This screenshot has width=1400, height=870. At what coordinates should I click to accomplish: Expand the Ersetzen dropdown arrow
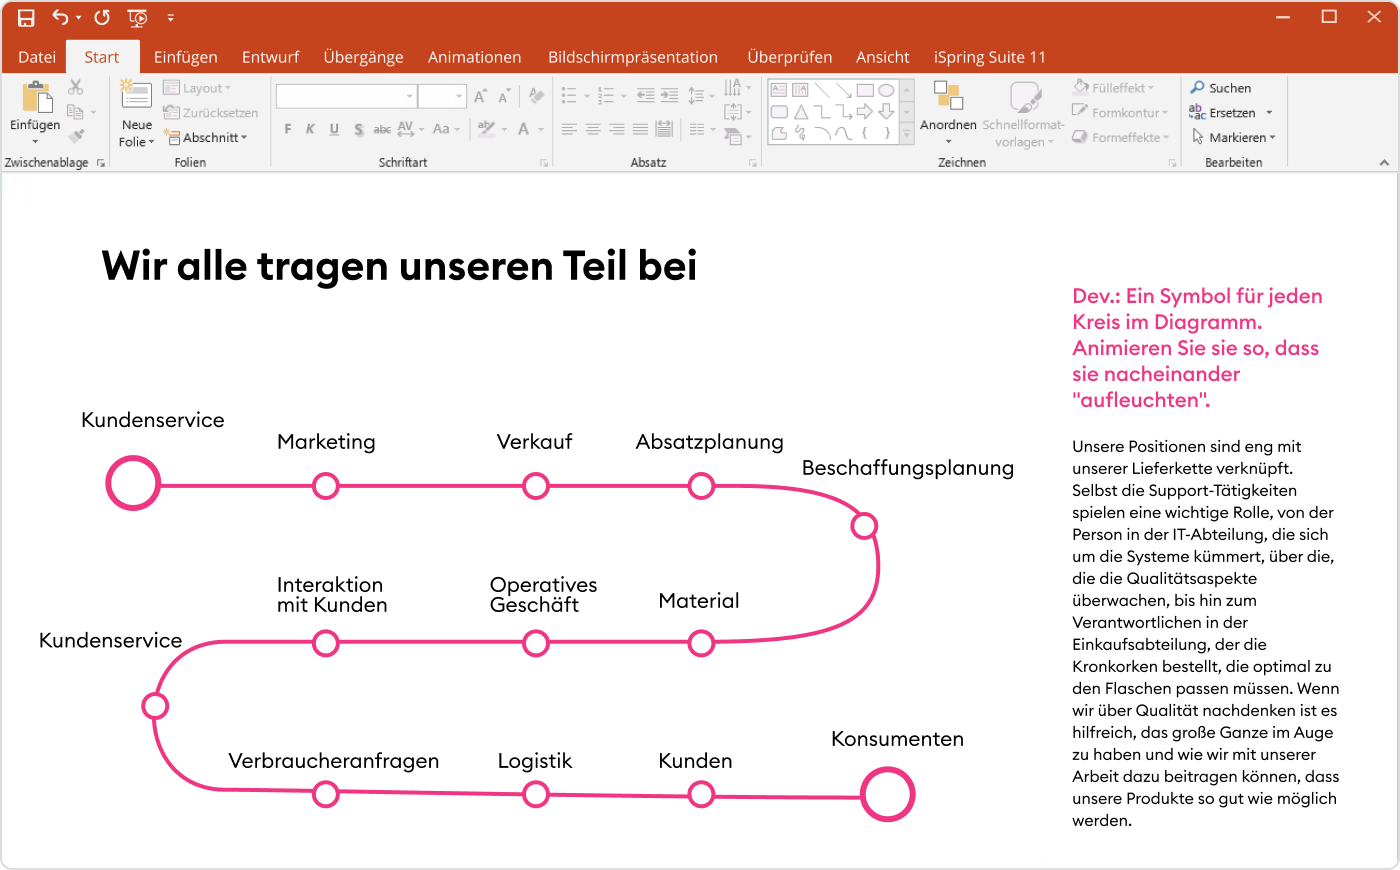point(1270,113)
